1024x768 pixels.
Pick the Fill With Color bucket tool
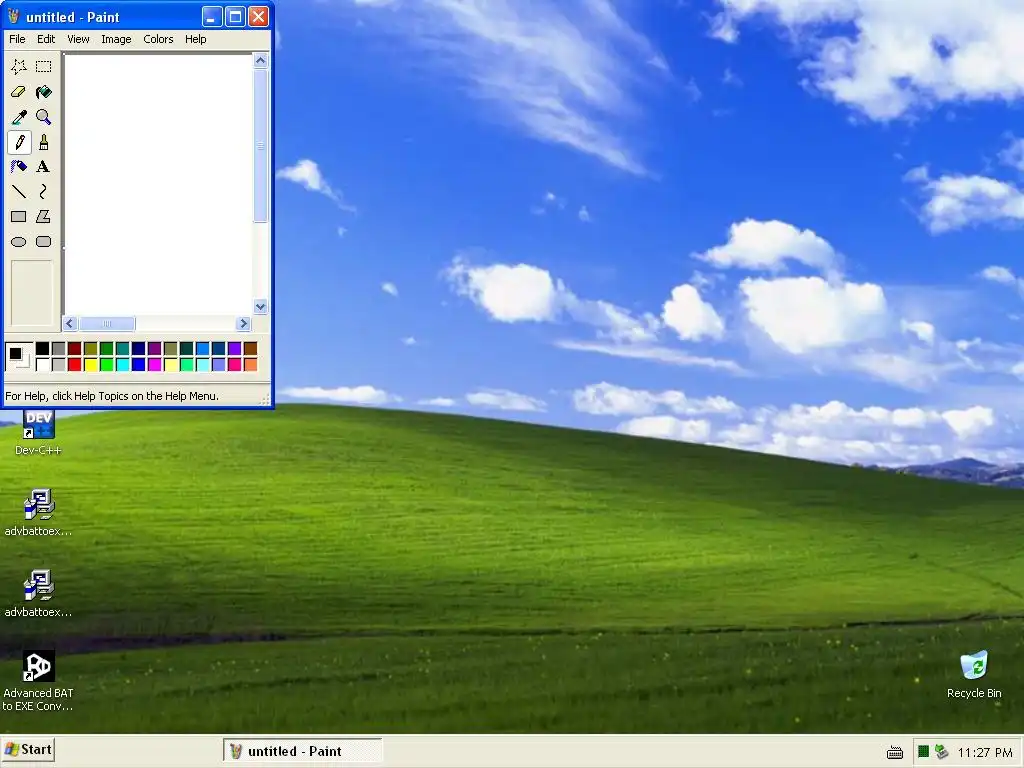pyautogui.click(x=44, y=92)
